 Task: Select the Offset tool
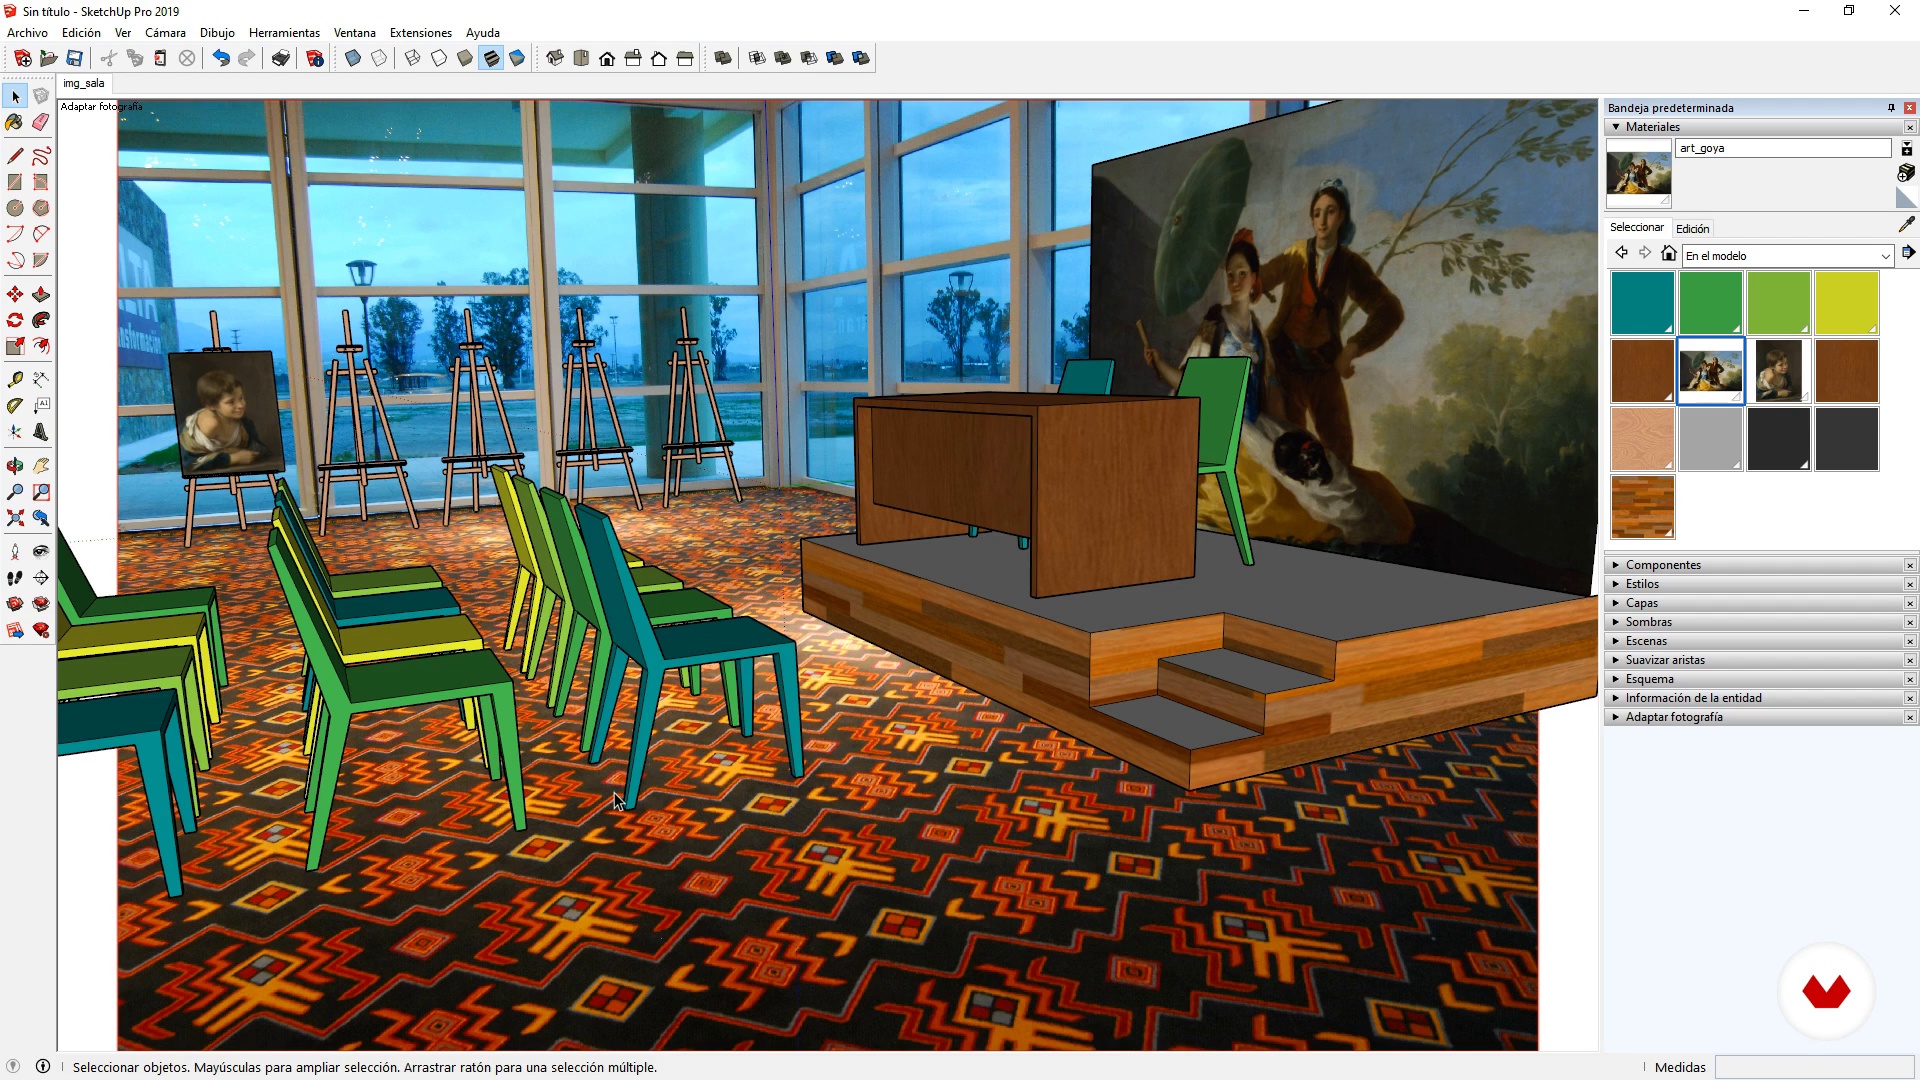click(x=41, y=346)
